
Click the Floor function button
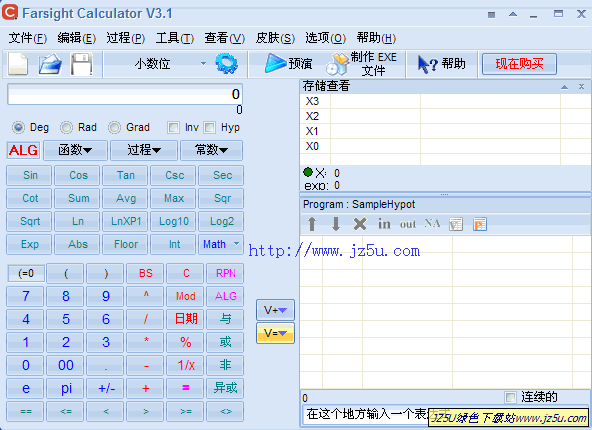pyautogui.click(x=125, y=244)
